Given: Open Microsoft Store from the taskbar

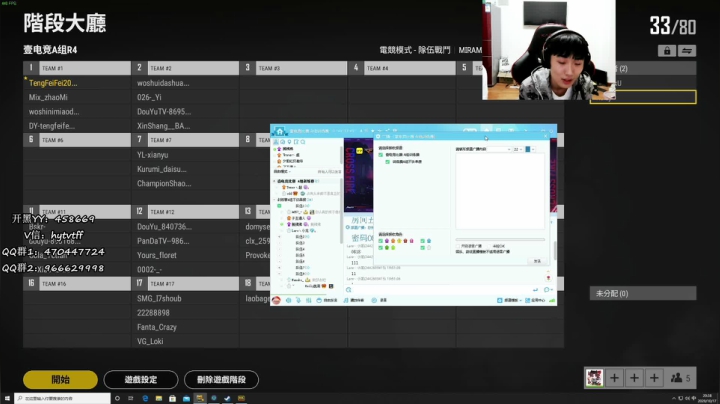Looking at the screenshot, I should click(172, 398).
